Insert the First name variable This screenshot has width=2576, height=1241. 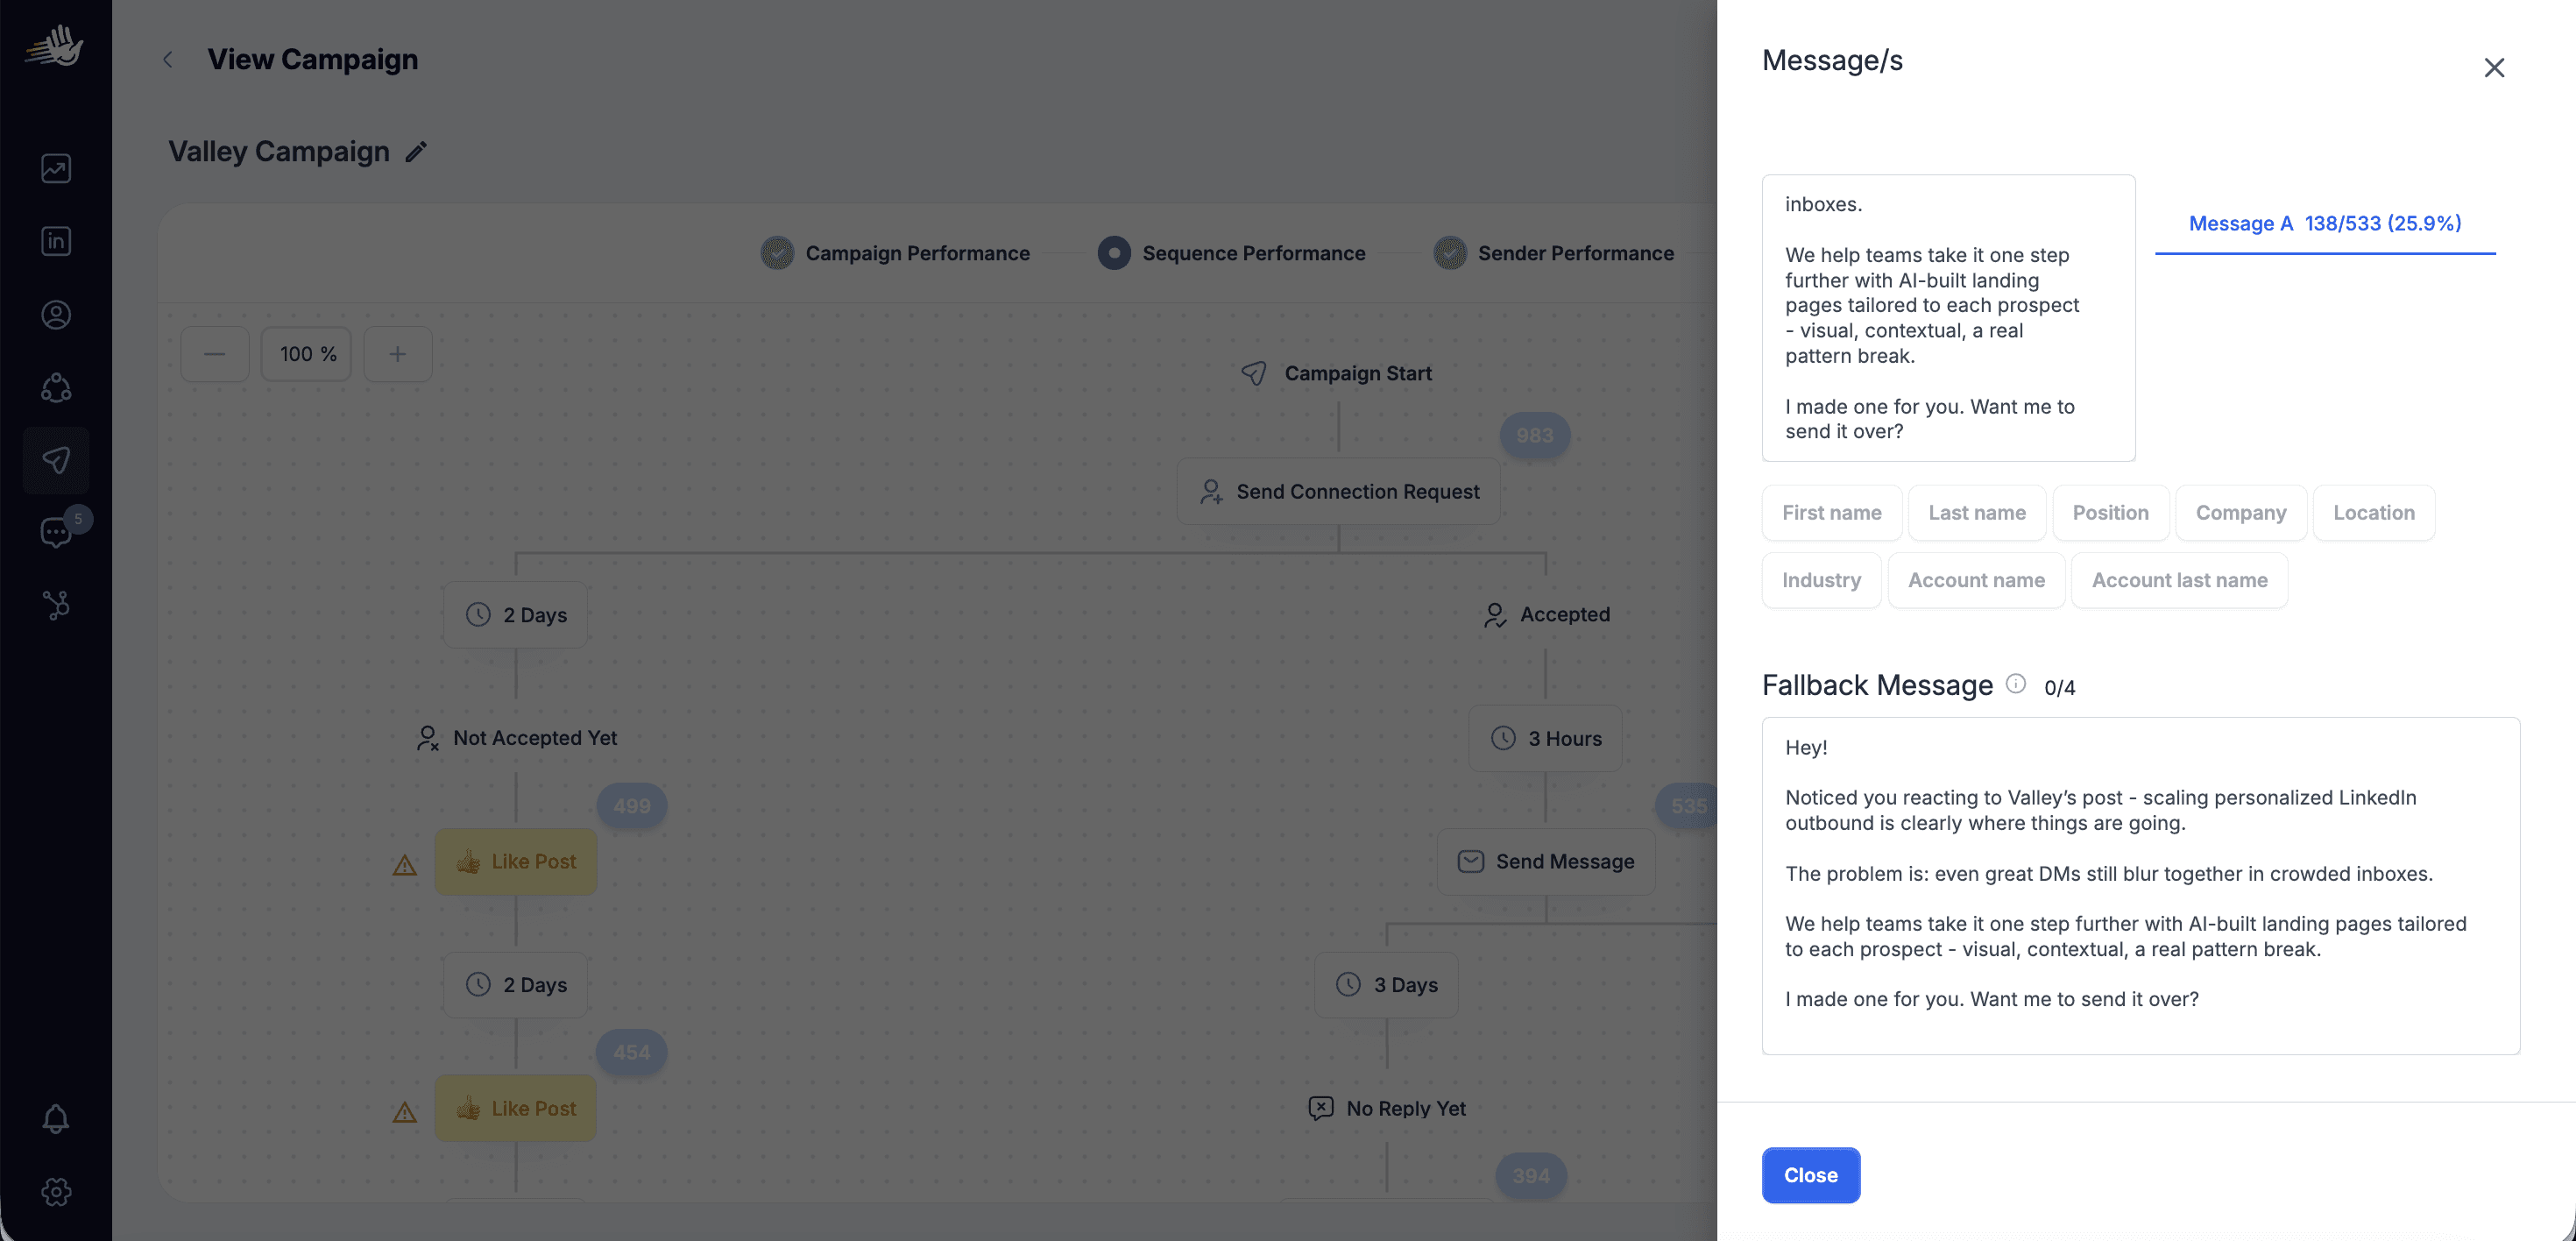tap(1831, 513)
